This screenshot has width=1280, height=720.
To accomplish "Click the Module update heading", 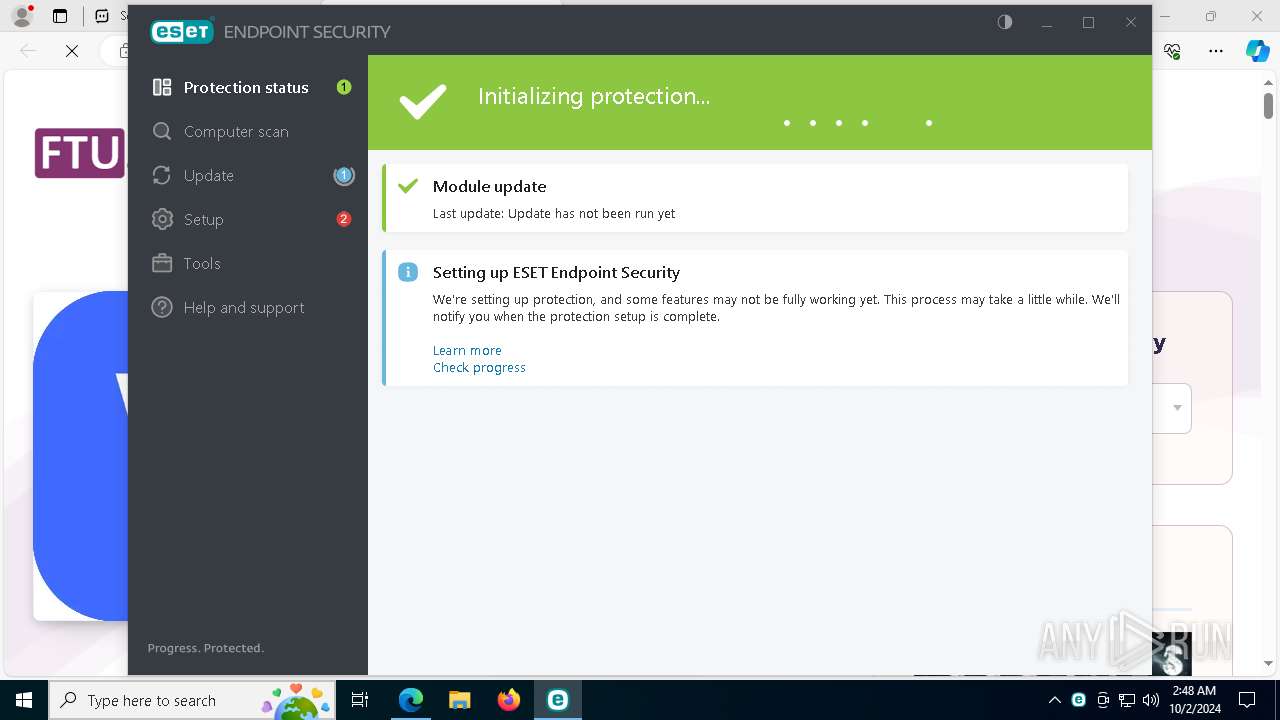I will (x=489, y=186).
